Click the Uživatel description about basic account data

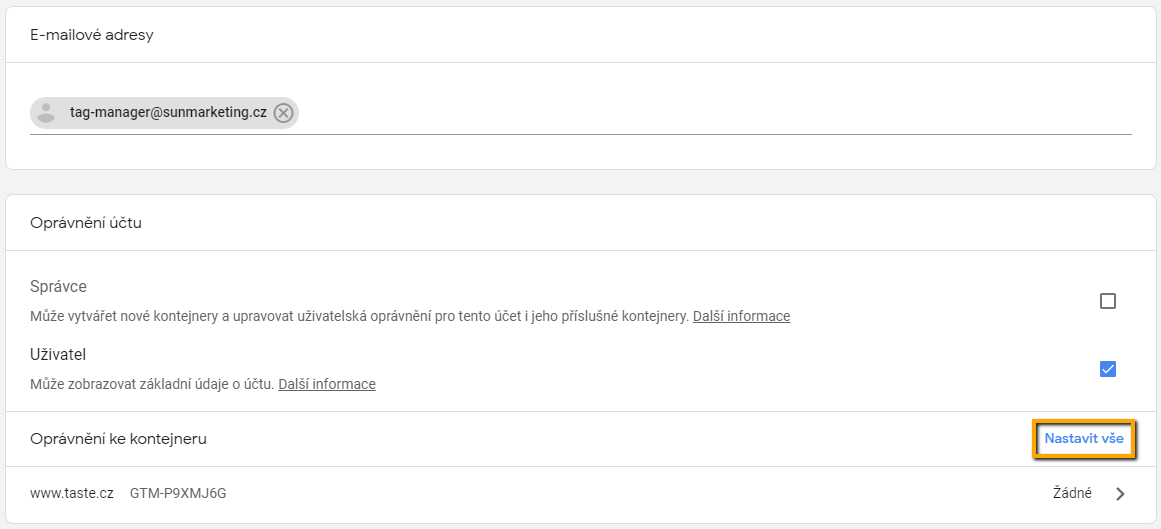[153, 385]
